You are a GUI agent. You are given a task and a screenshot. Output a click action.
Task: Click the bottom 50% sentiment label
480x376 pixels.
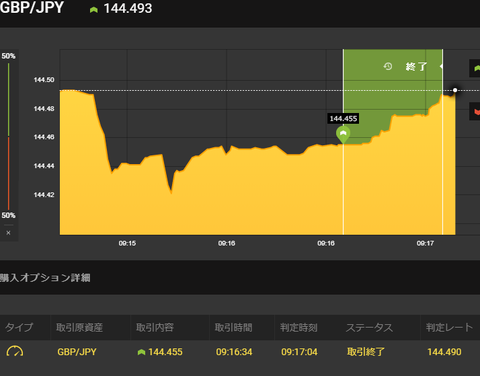click(x=8, y=215)
